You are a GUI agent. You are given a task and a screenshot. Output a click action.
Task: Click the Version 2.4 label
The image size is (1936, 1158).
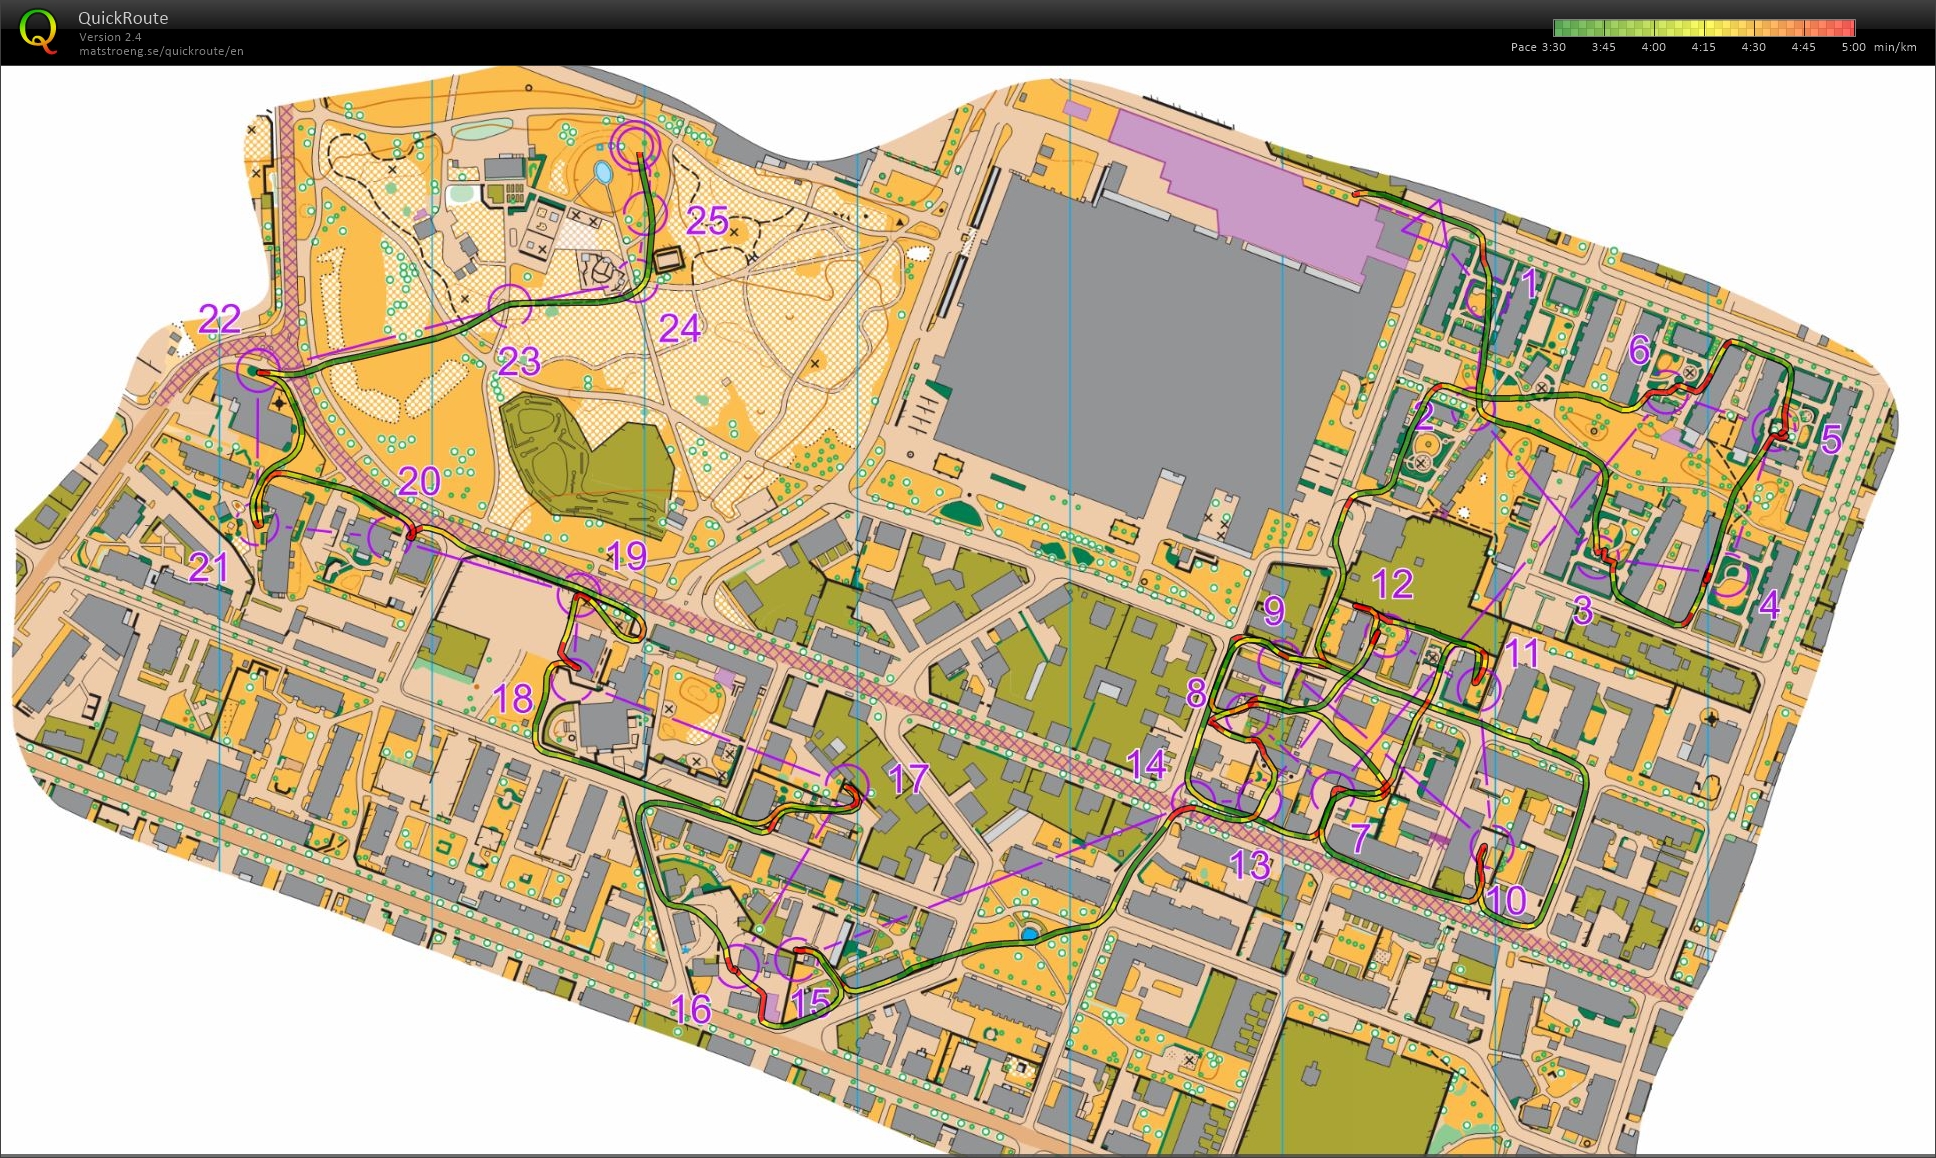(110, 37)
